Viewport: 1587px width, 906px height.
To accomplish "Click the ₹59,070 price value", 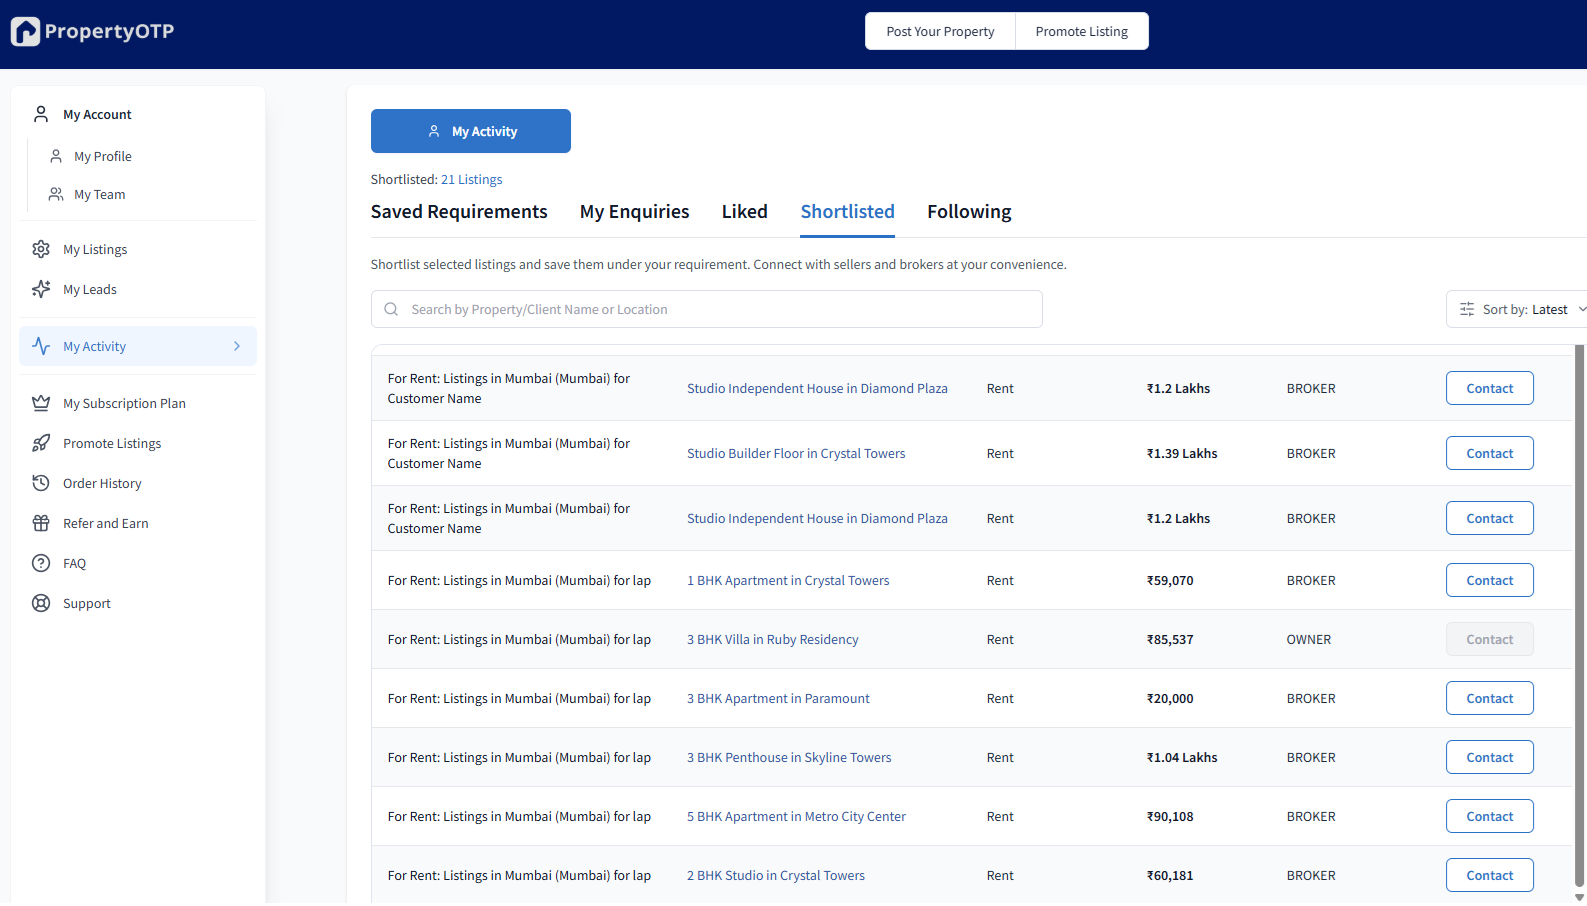I will click(x=1170, y=580).
